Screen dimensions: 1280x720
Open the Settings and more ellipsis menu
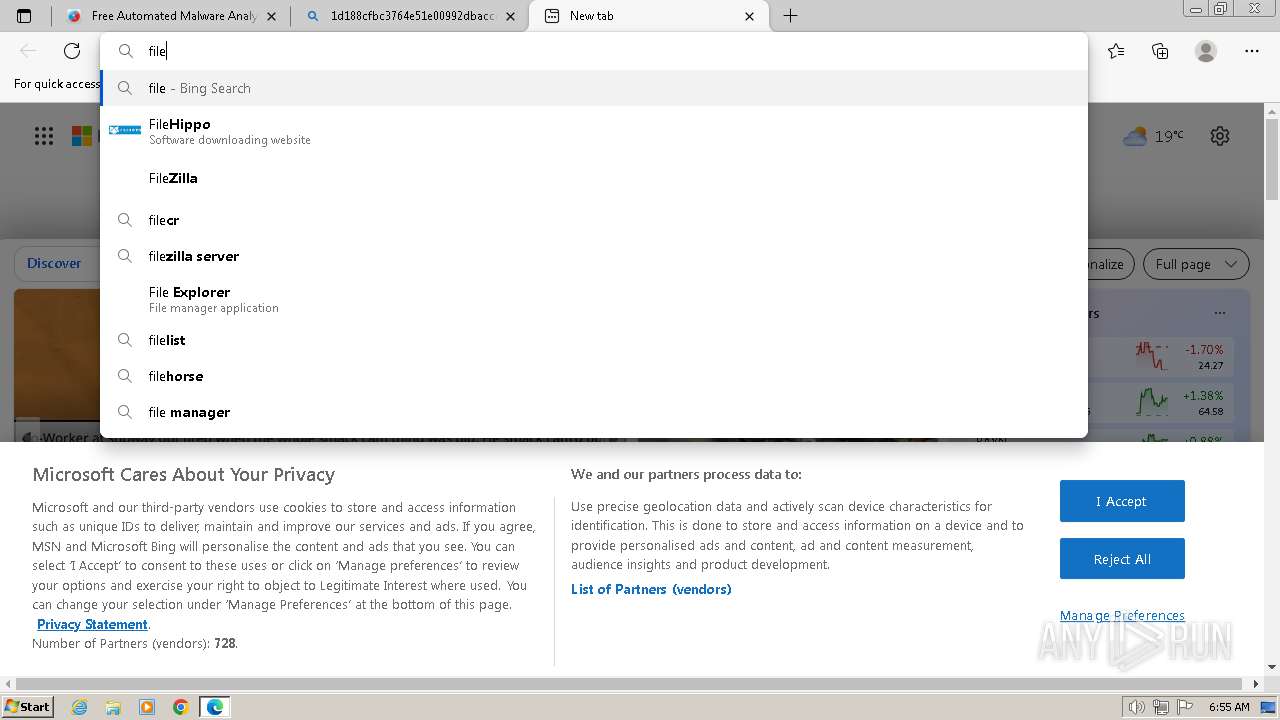[1252, 51]
